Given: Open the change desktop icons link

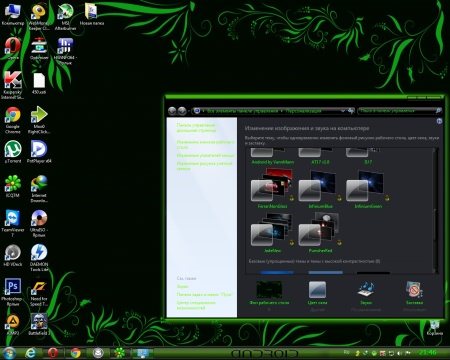Looking at the screenshot, I should tap(205, 144).
